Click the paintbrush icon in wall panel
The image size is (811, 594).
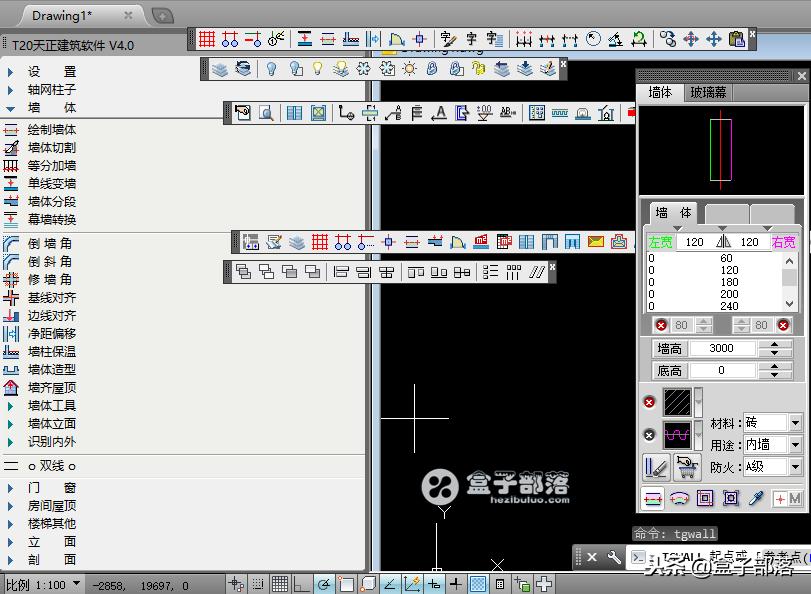tap(656, 466)
